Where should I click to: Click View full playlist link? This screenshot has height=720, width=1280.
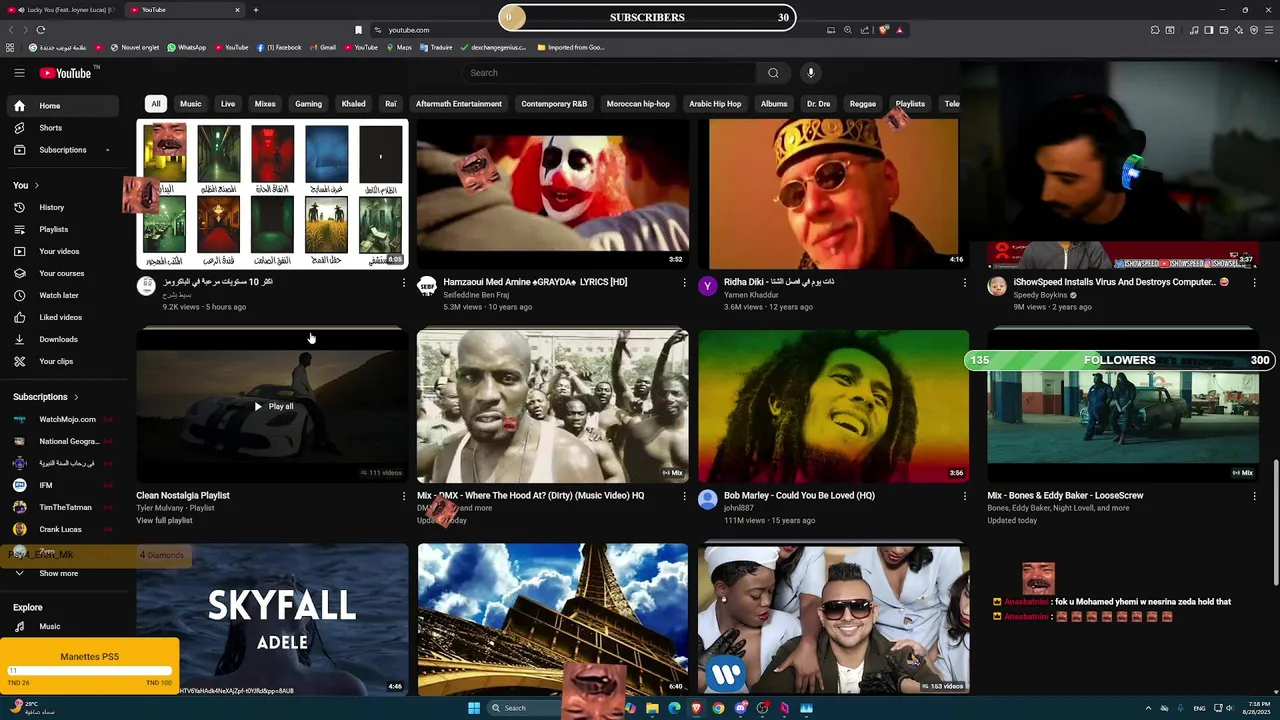tap(164, 521)
